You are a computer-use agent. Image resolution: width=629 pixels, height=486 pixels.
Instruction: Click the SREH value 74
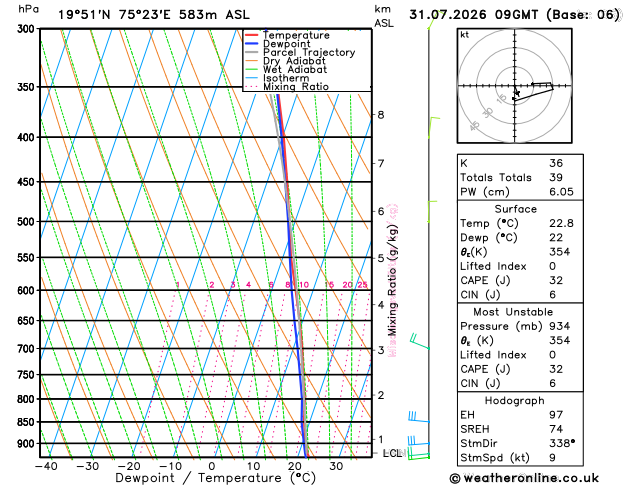coord(556,429)
